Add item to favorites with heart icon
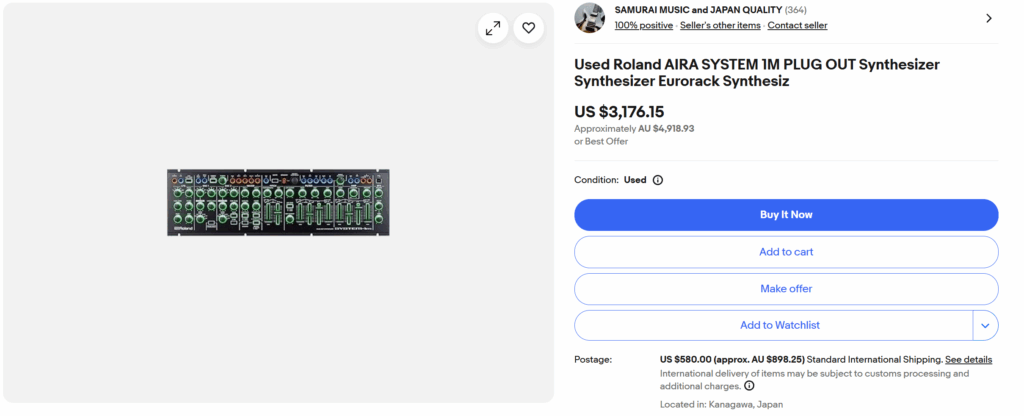 [x=528, y=28]
